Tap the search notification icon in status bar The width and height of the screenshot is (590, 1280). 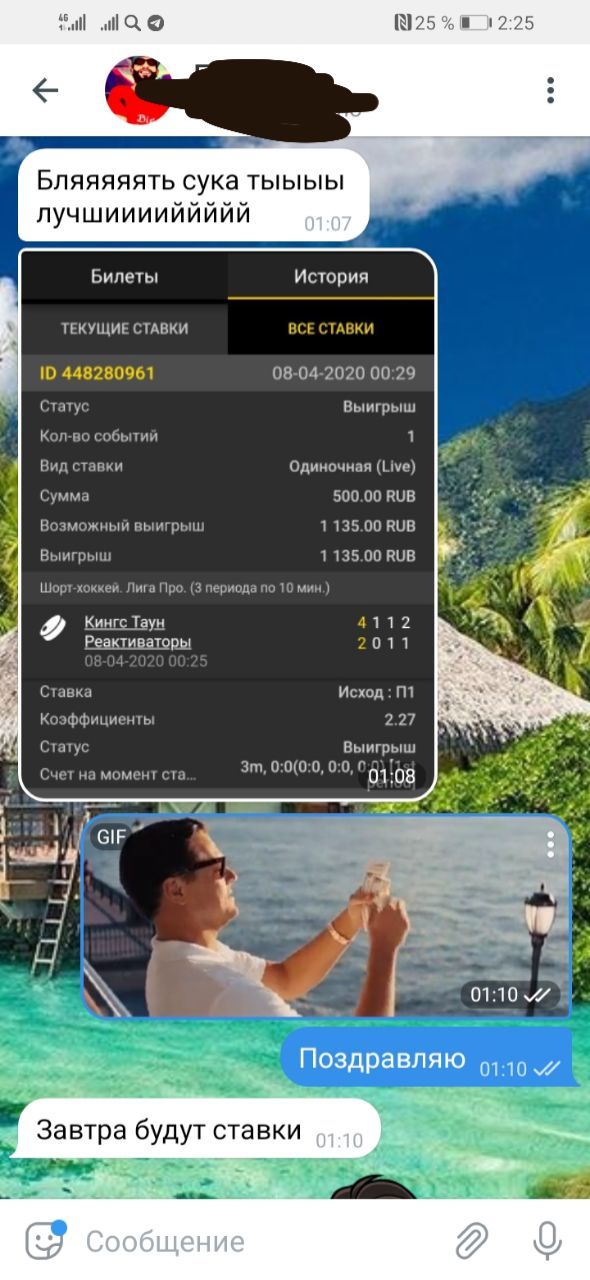[x=134, y=22]
